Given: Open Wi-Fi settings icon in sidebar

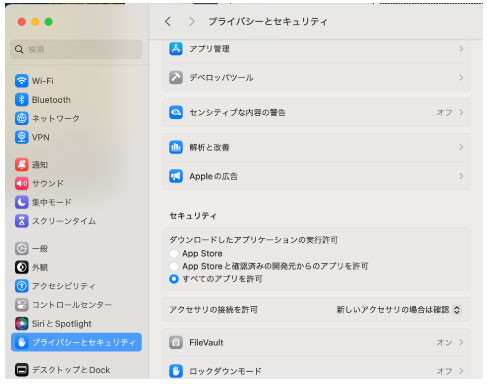Looking at the screenshot, I should pos(22,81).
